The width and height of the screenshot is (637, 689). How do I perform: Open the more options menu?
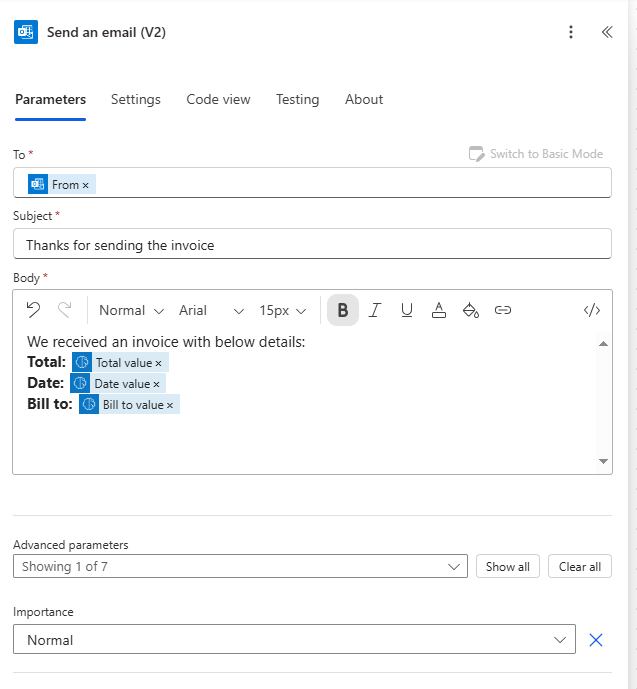point(571,32)
